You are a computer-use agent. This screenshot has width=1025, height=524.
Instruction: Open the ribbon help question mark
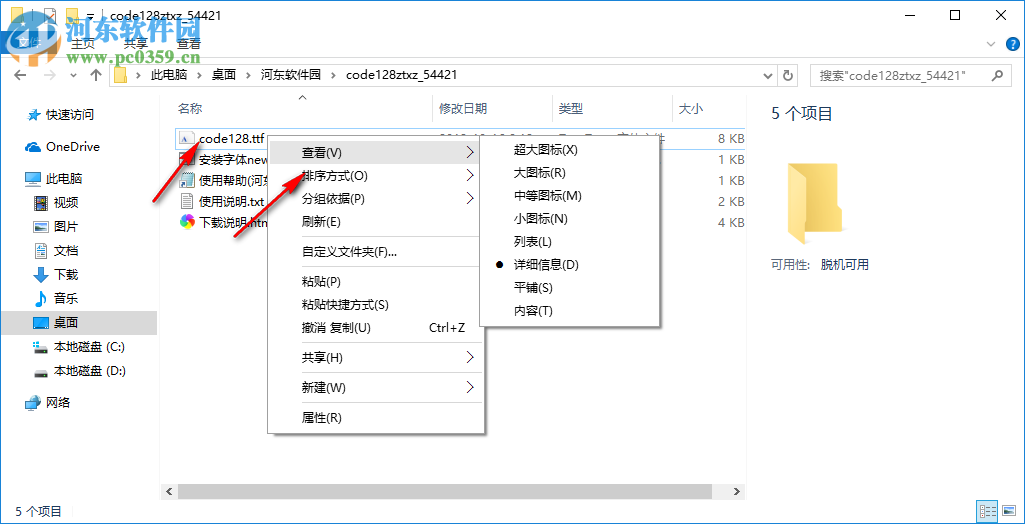(1011, 44)
